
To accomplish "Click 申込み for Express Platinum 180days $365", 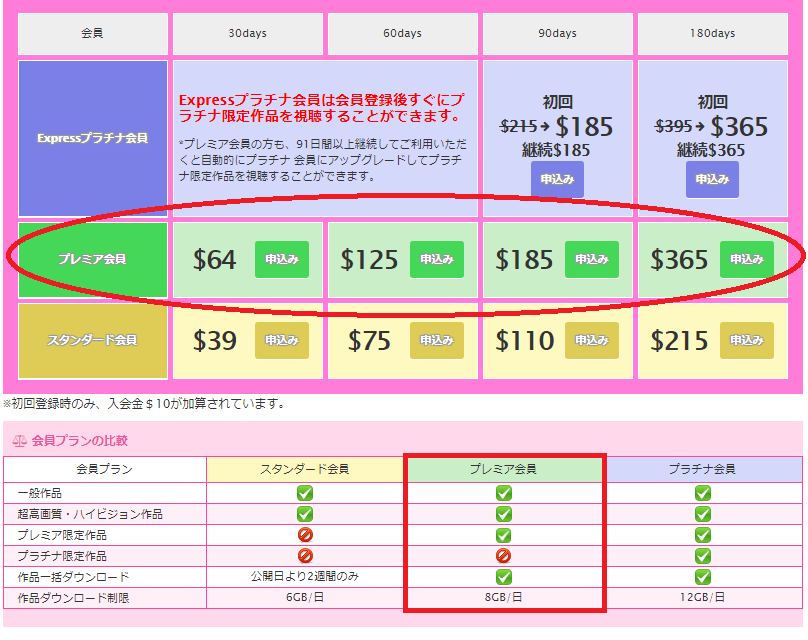I will 712,179.
